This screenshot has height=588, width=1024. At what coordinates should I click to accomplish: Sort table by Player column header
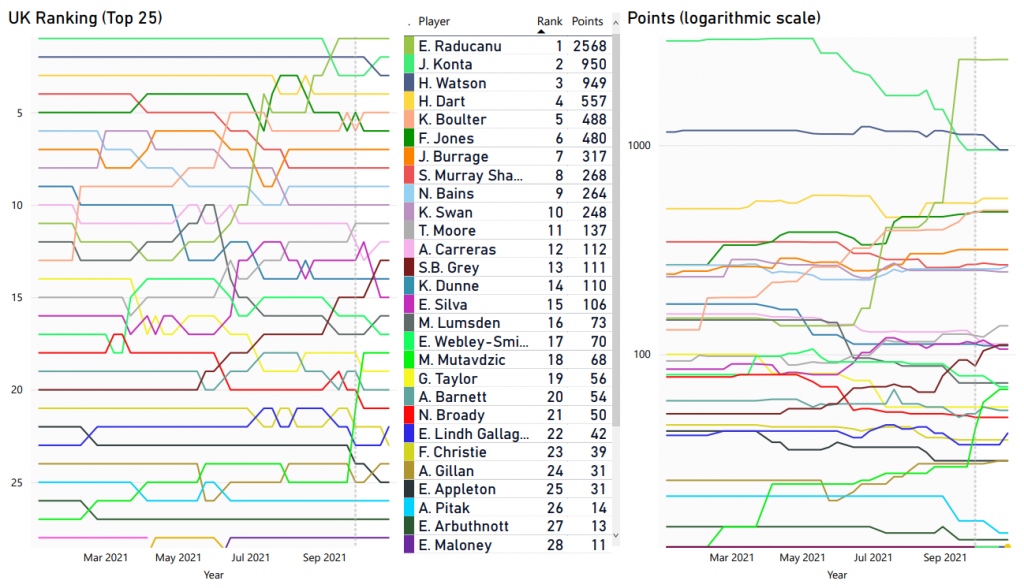pos(434,21)
